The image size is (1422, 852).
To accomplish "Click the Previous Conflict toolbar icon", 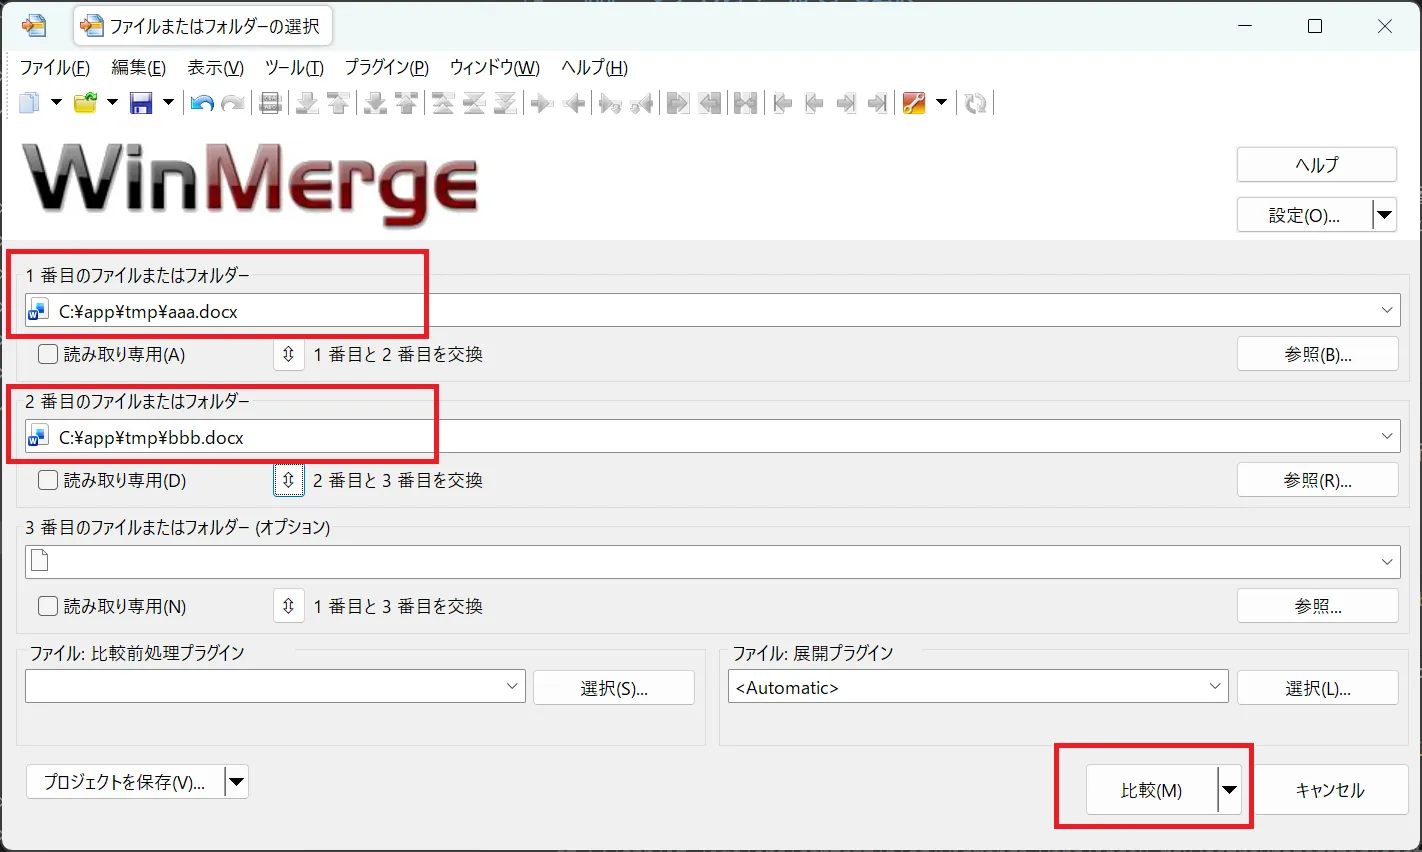I will 406,103.
